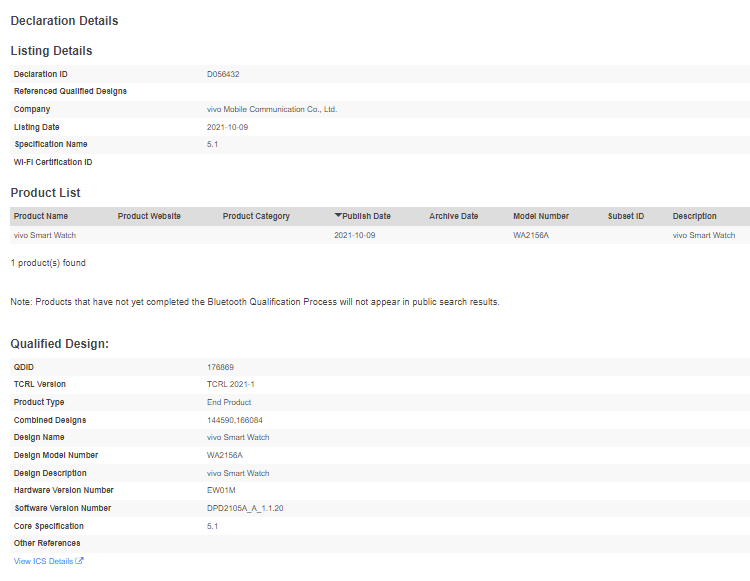Viewport: 750px width, 581px height.
Task: Select Specification Name value 5.1
Action: click(x=212, y=144)
